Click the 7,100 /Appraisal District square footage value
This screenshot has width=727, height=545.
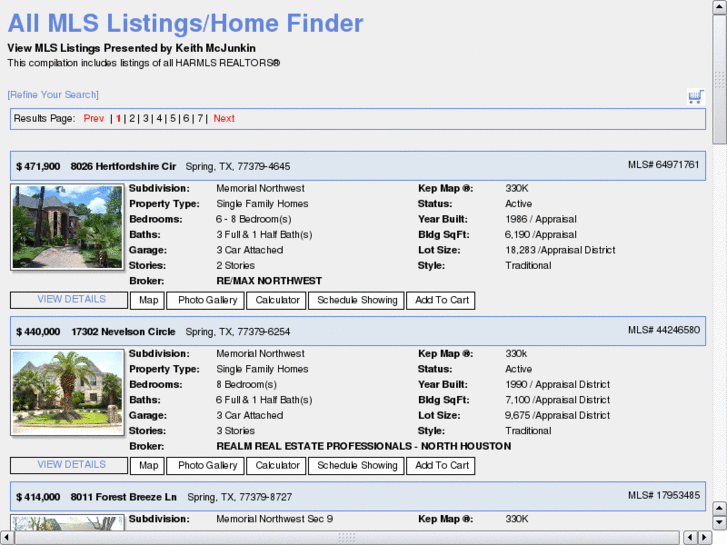coord(557,400)
